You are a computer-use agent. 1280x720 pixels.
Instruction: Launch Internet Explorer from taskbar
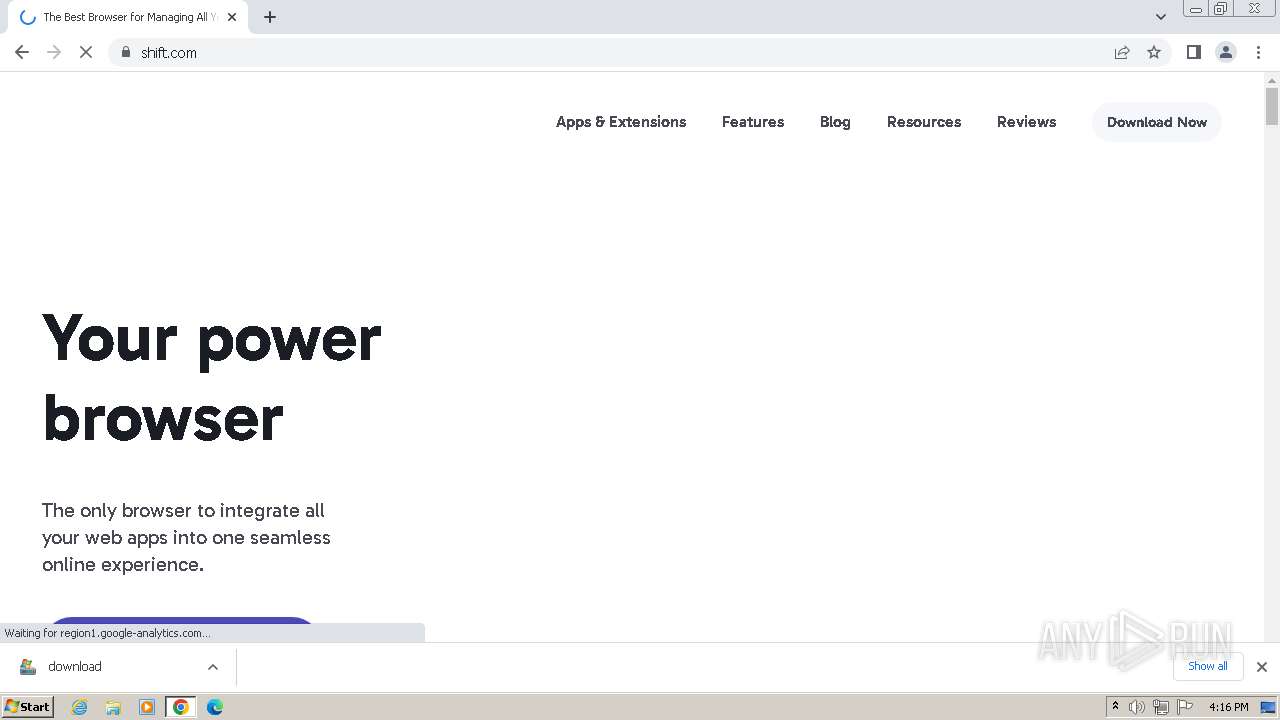click(80, 707)
